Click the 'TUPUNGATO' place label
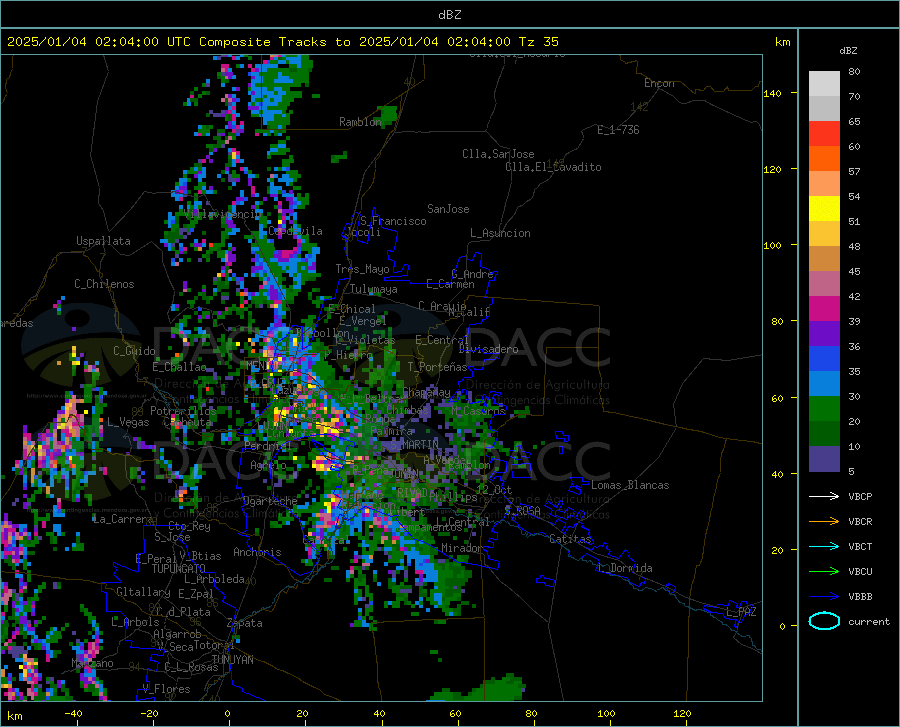This screenshot has height=727, width=900. 179,569
